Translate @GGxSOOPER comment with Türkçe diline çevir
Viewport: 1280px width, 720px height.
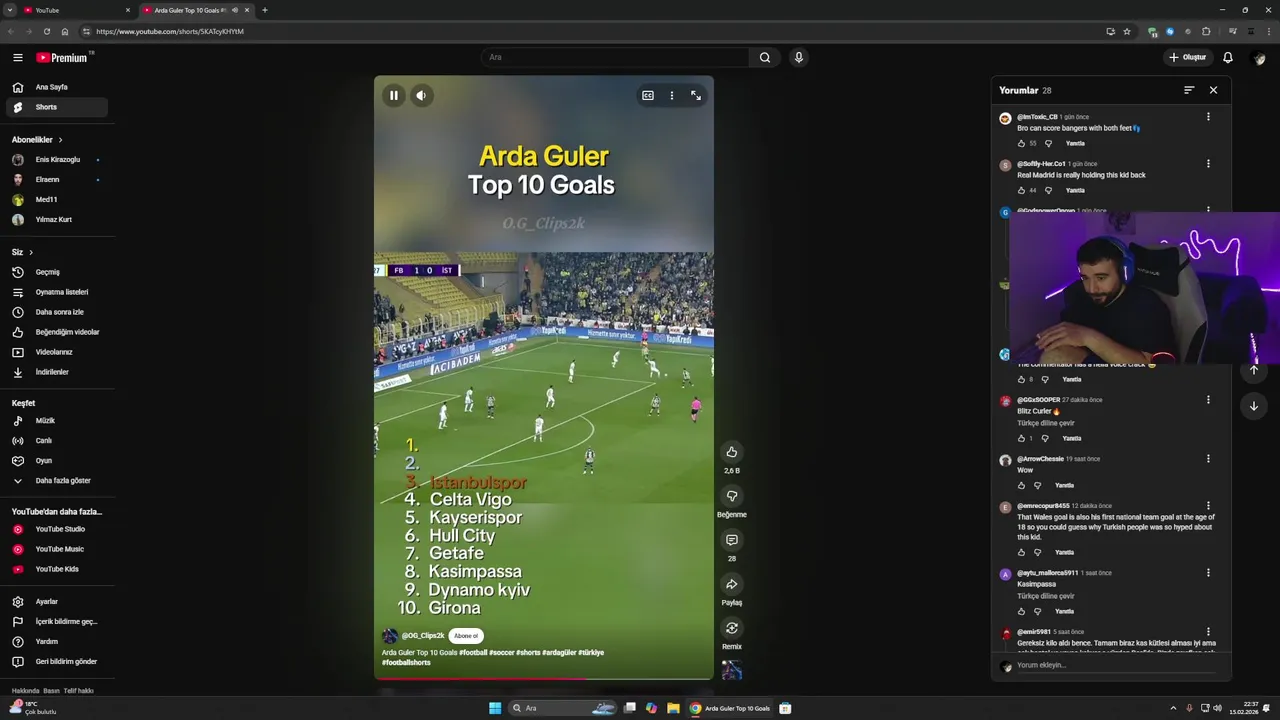pyautogui.click(x=1045, y=423)
